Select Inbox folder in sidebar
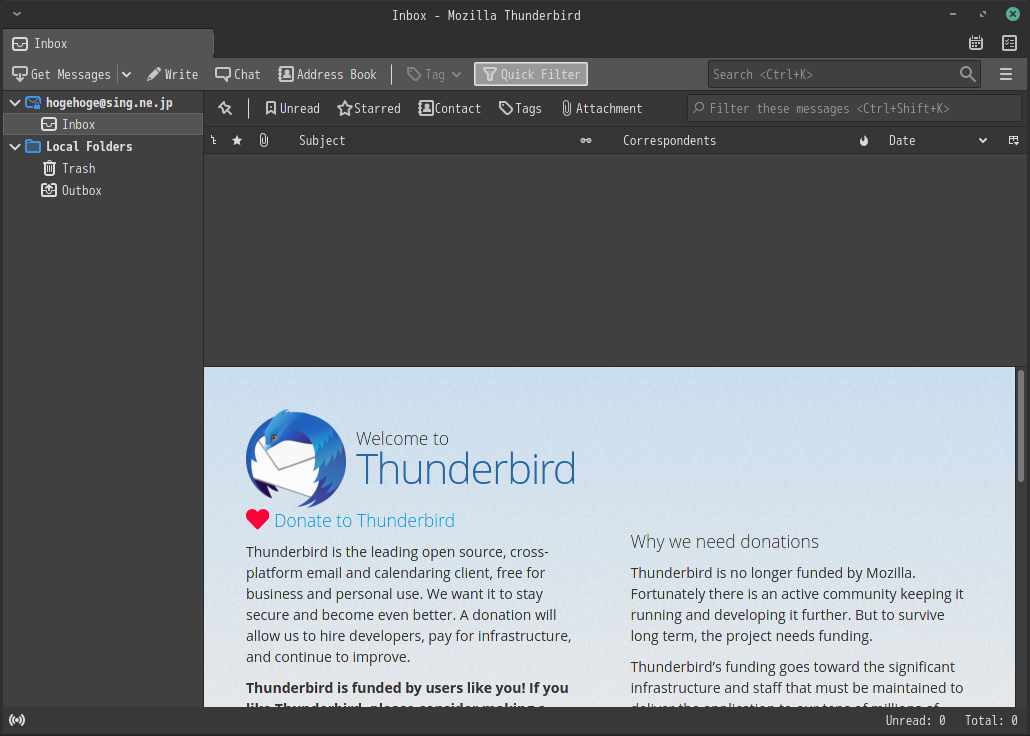This screenshot has width=1030, height=736. pyautogui.click(x=102, y=124)
